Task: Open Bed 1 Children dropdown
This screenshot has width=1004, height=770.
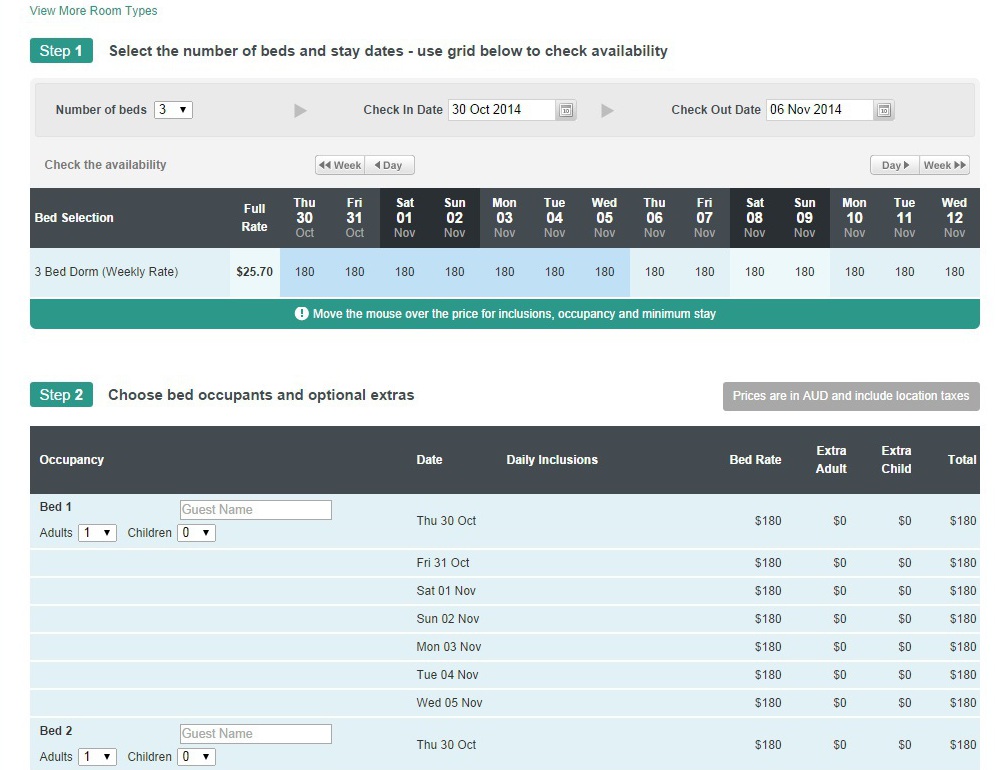Action: pos(196,533)
